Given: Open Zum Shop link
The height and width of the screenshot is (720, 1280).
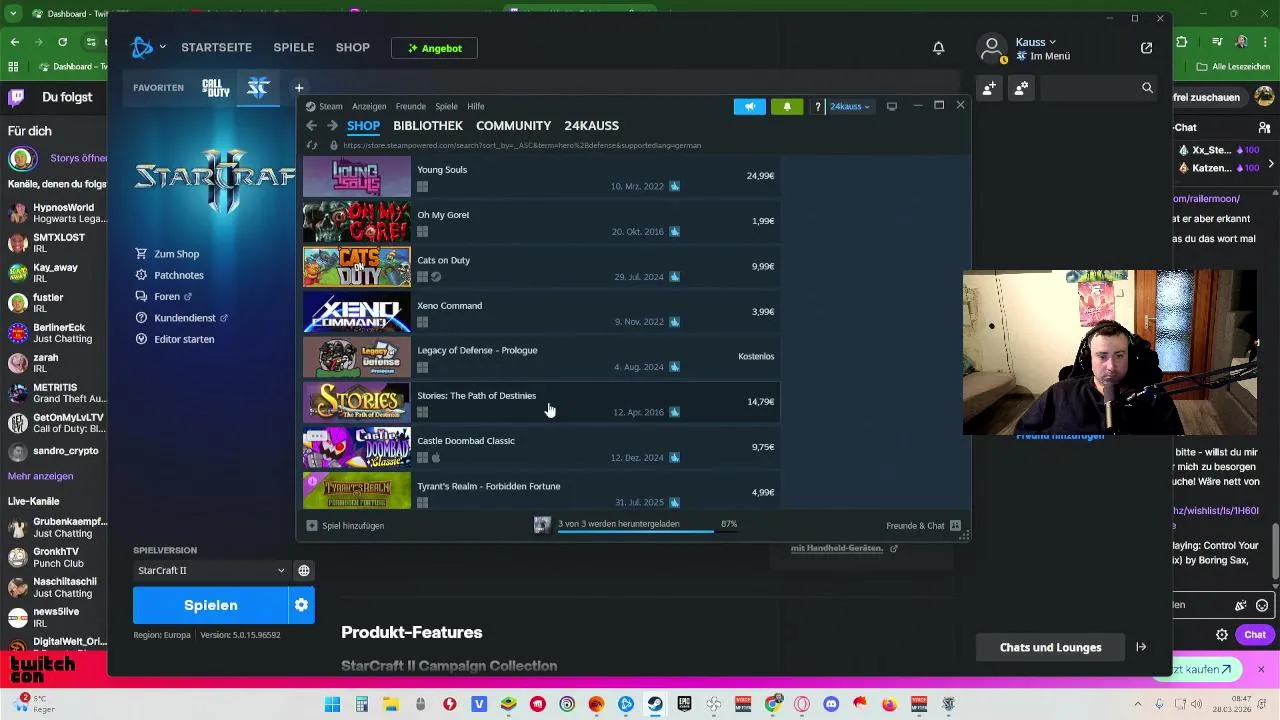Looking at the screenshot, I should (167, 254).
